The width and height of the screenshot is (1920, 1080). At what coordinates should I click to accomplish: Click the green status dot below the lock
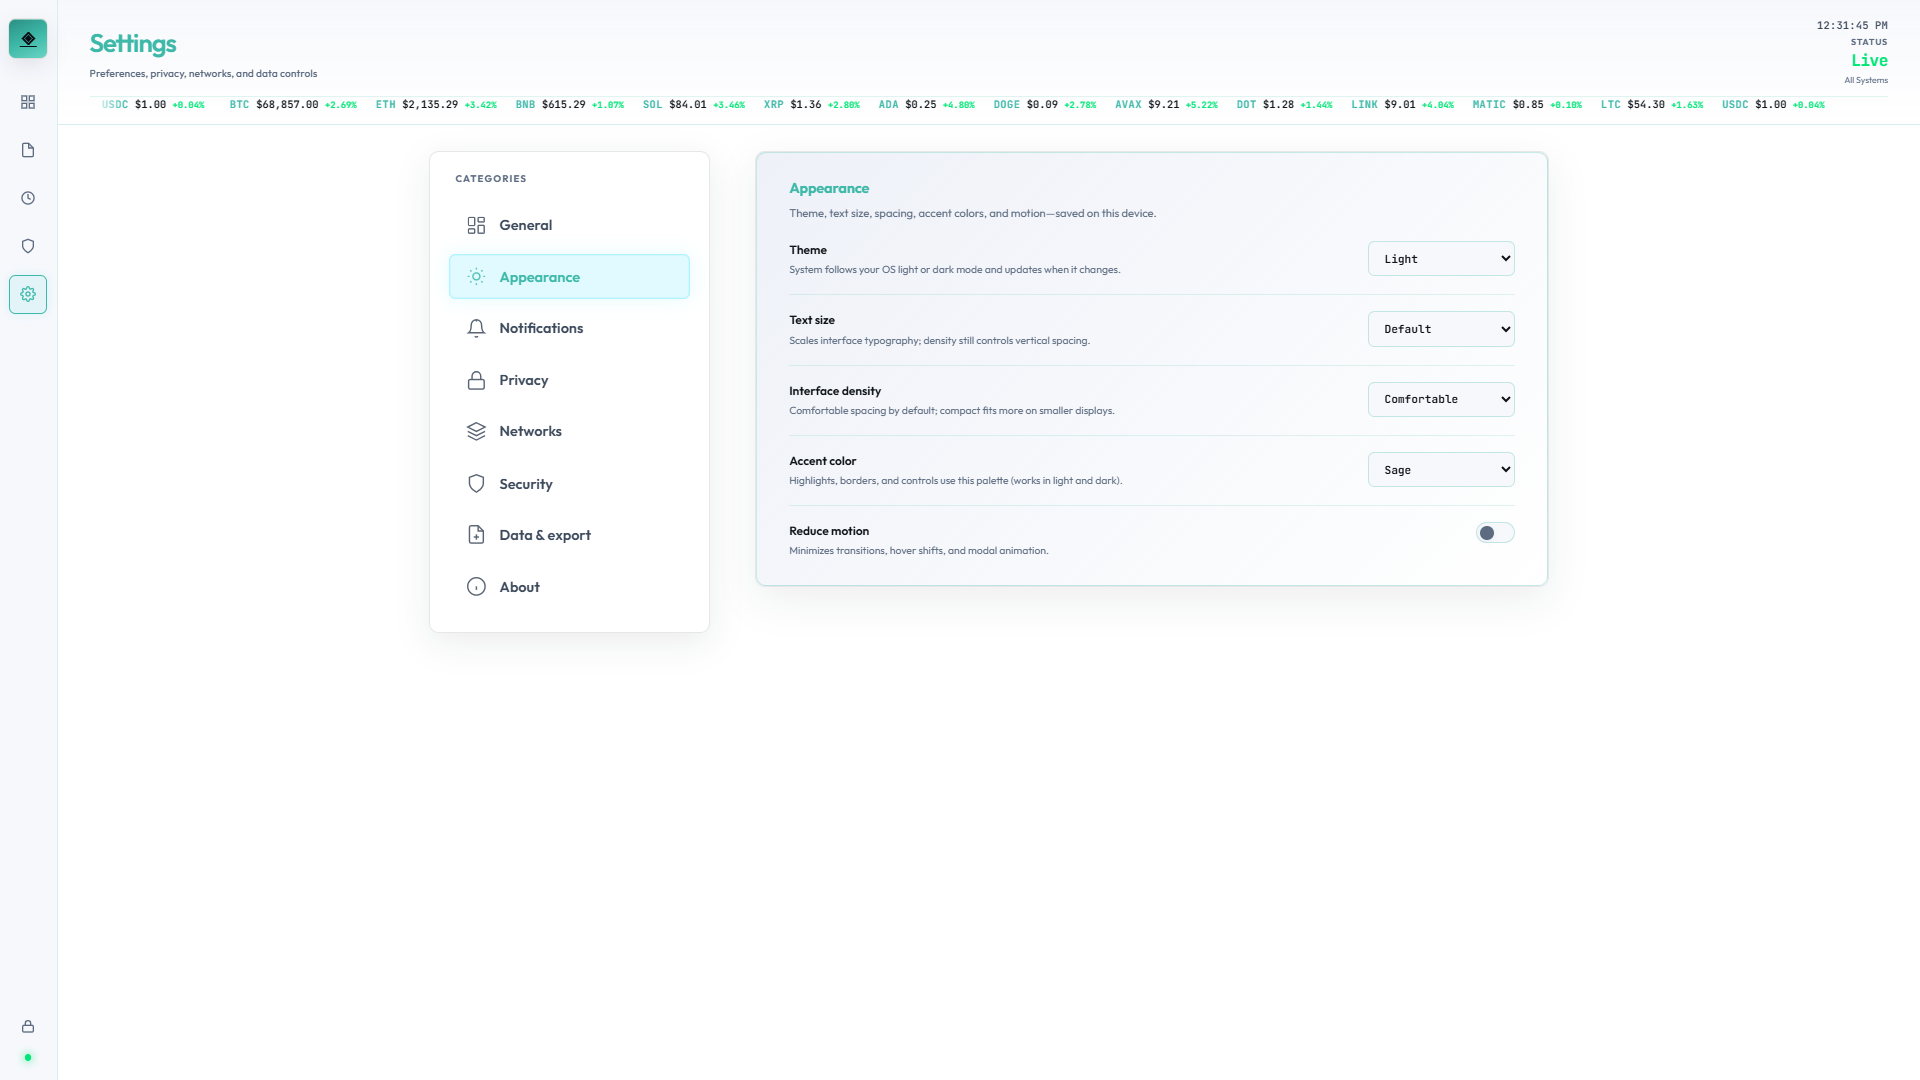pos(28,1058)
